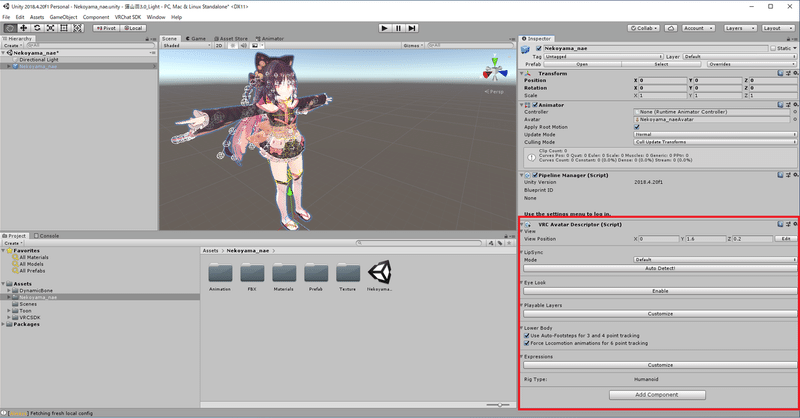Toggle Apply Root Motion checkbox
Image resolution: width=800 pixels, height=418 pixels.
[x=637, y=127]
